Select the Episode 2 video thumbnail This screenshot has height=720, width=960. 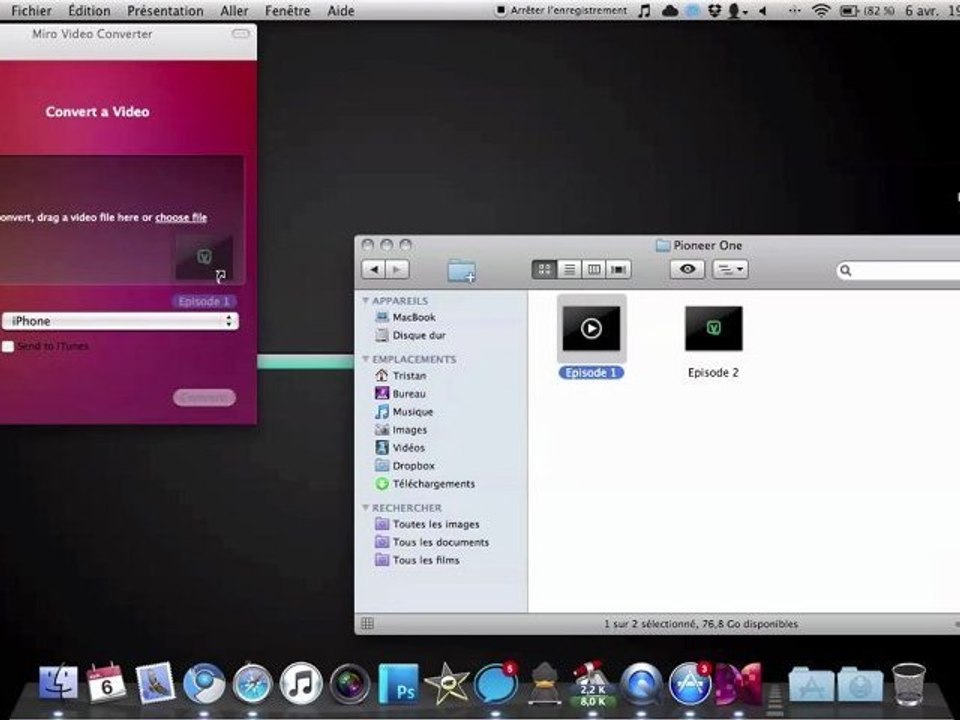point(714,329)
